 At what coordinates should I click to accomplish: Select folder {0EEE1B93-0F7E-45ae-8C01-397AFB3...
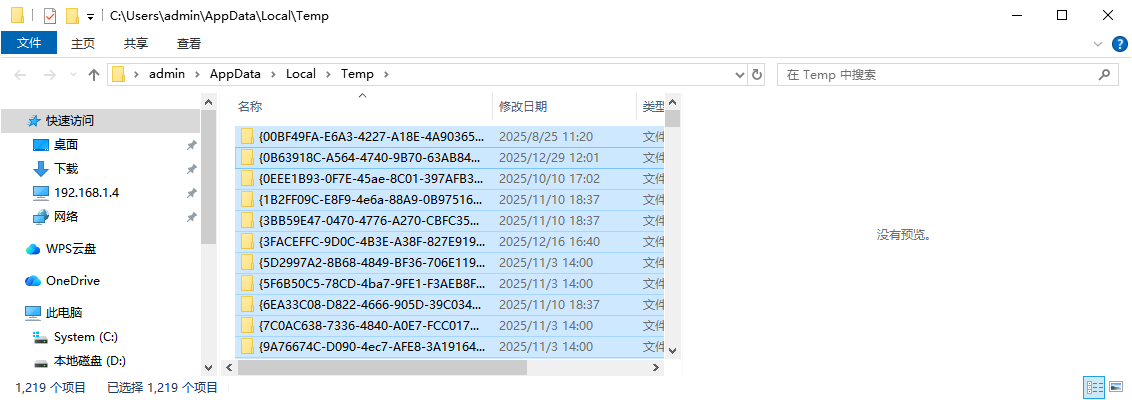(450, 178)
